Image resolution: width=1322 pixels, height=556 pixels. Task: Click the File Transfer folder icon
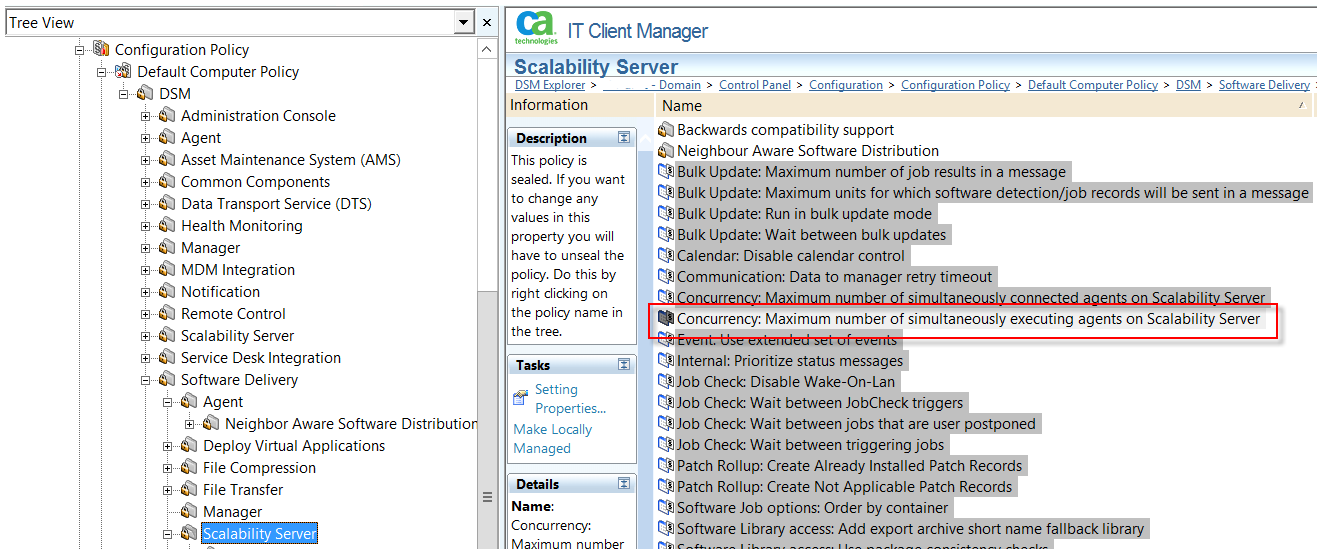click(189, 489)
